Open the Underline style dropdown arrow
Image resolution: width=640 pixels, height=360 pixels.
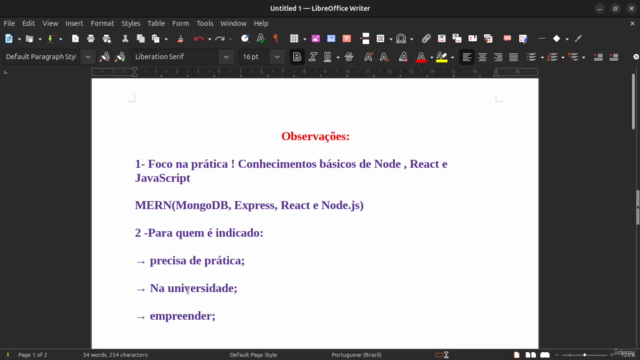coord(338,58)
